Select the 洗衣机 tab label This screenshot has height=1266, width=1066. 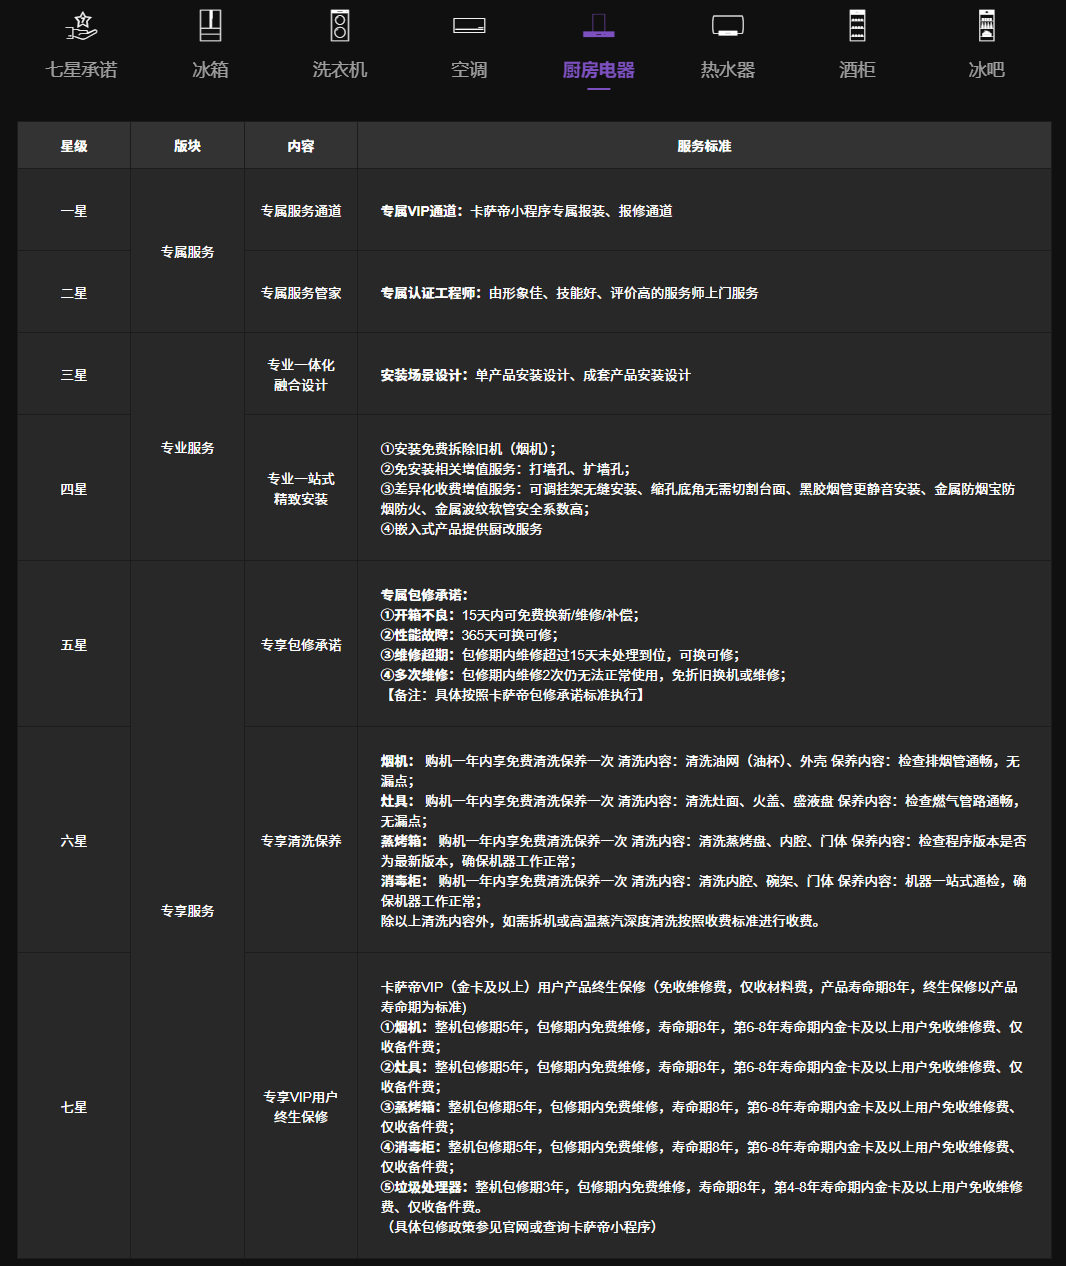tap(340, 70)
